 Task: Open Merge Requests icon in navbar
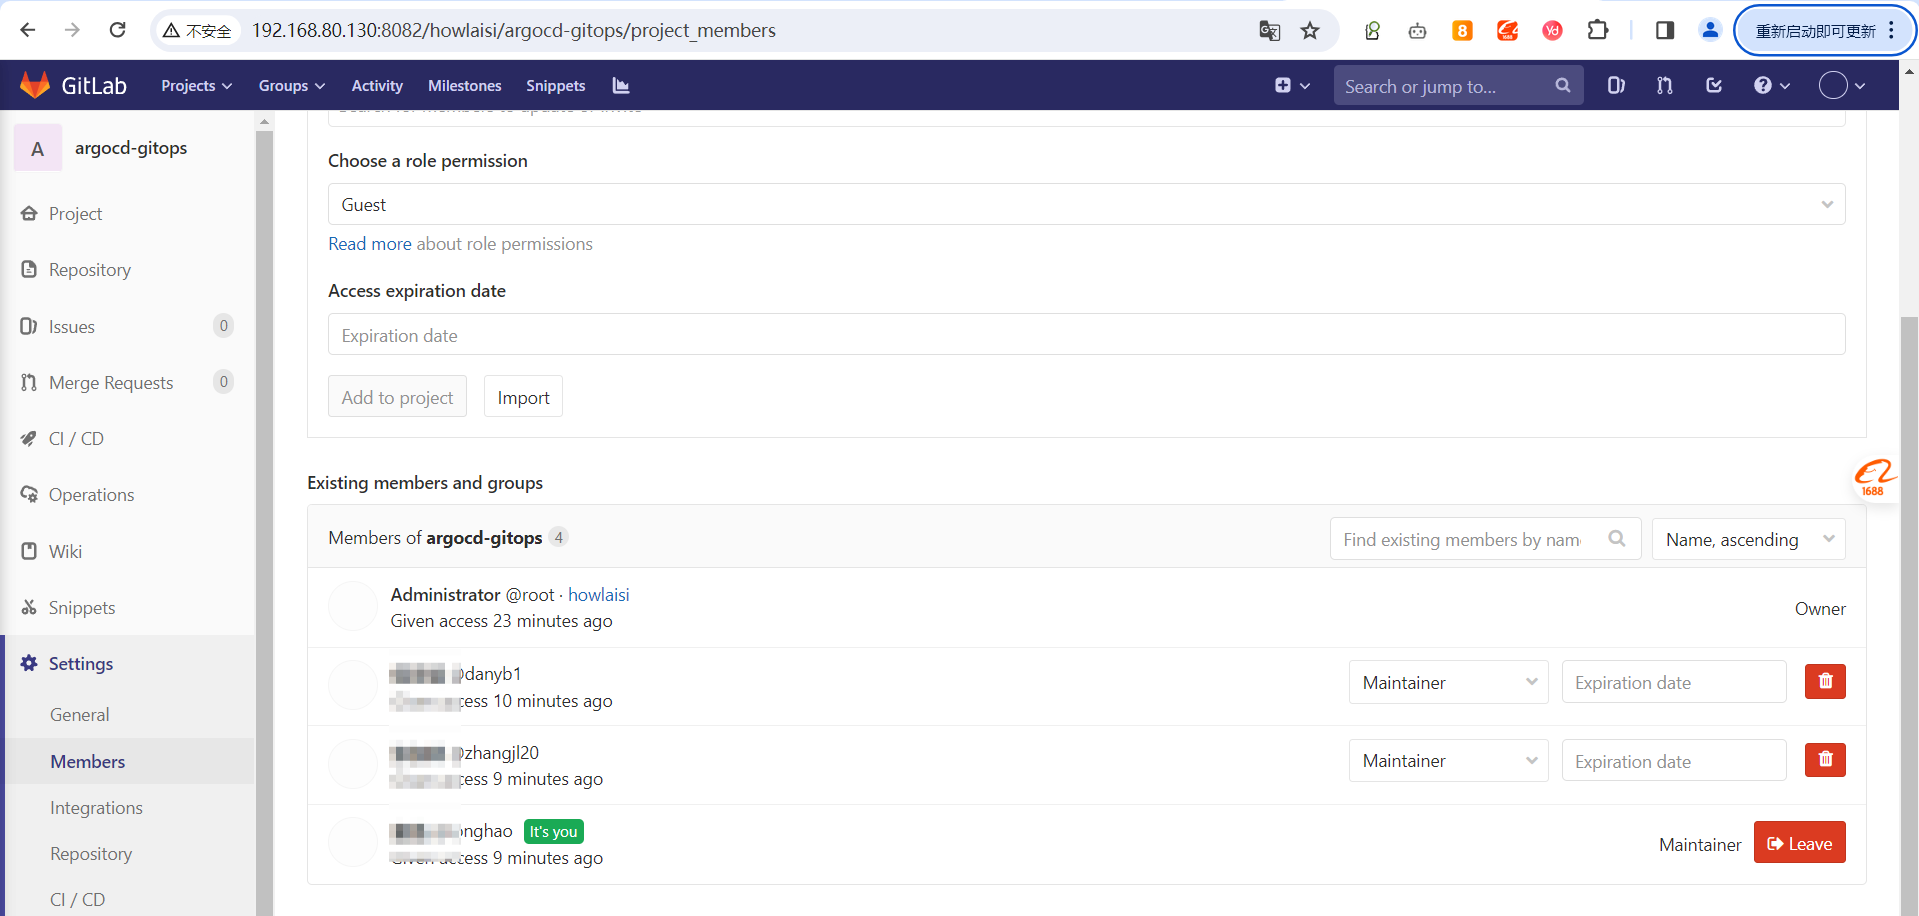click(1665, 86)
